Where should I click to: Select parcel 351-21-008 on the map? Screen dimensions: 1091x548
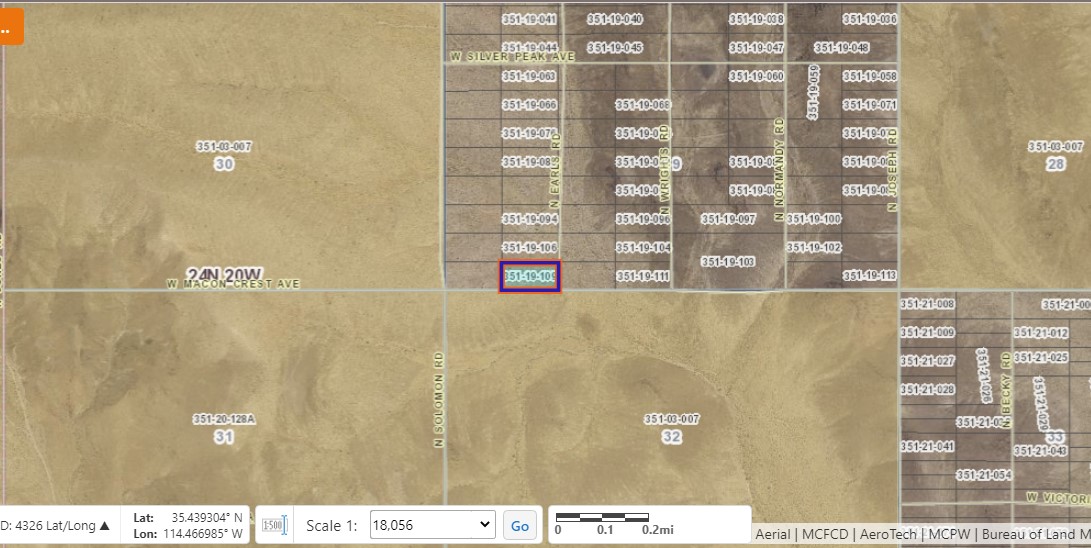(927, 304)
